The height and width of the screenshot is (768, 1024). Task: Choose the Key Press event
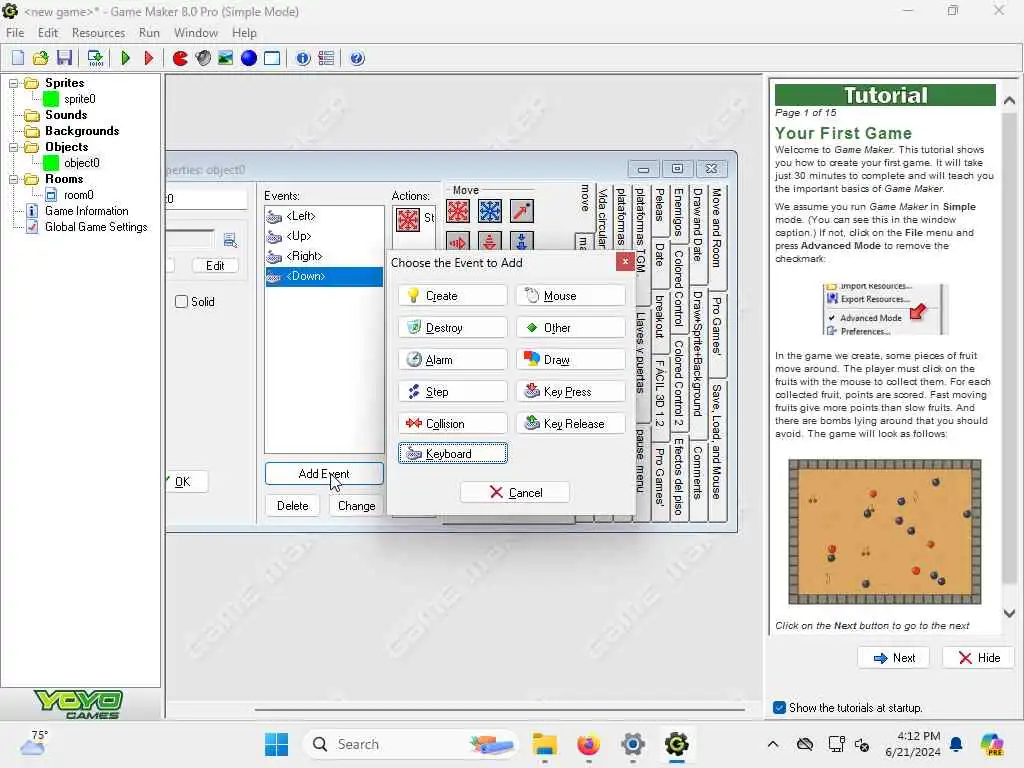tap(571, 392)
